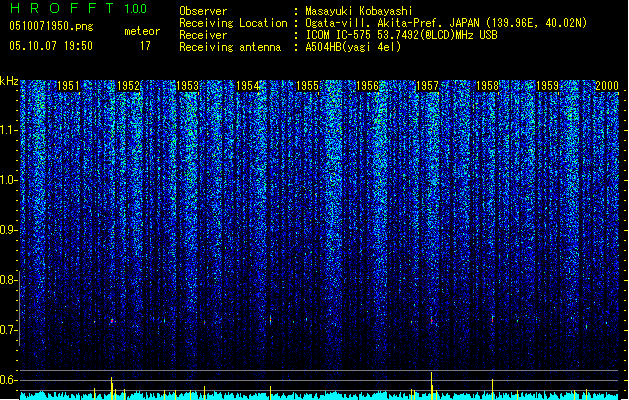
Task: Click the meteor echo just after 1958
Action: tap(492, 319)
